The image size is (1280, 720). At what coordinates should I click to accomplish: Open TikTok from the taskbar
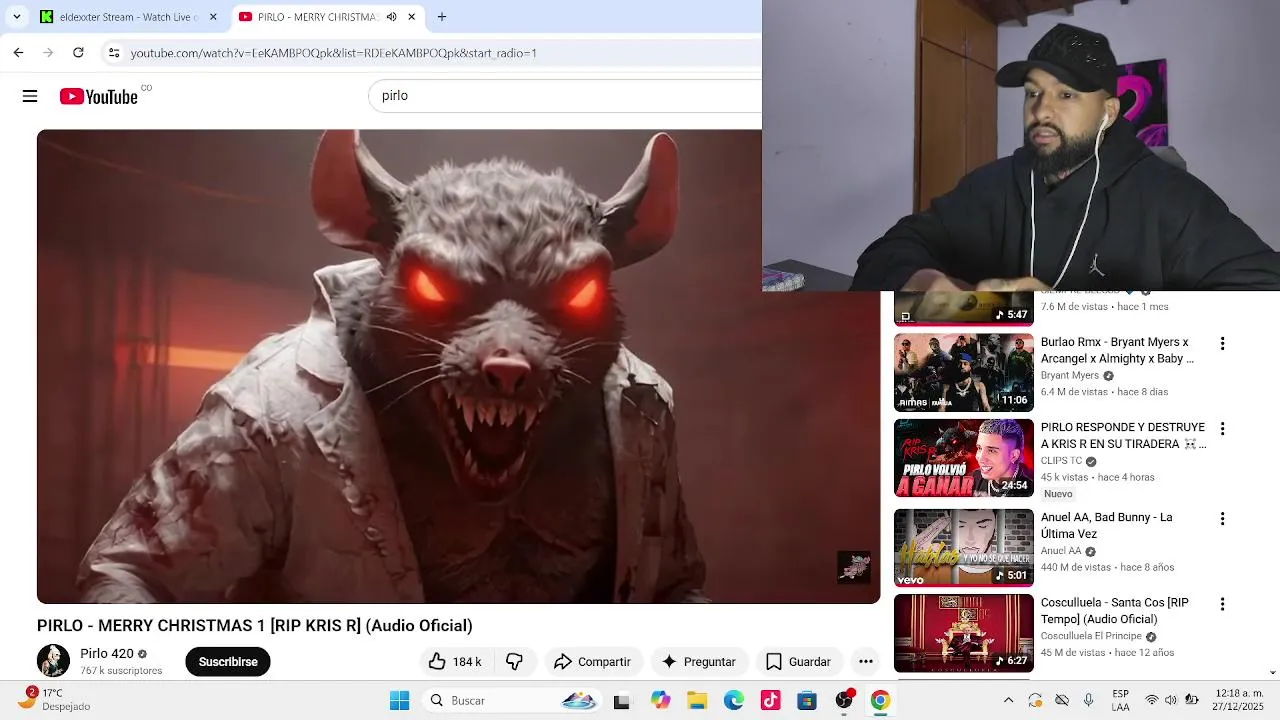click(x=770, y=701)
